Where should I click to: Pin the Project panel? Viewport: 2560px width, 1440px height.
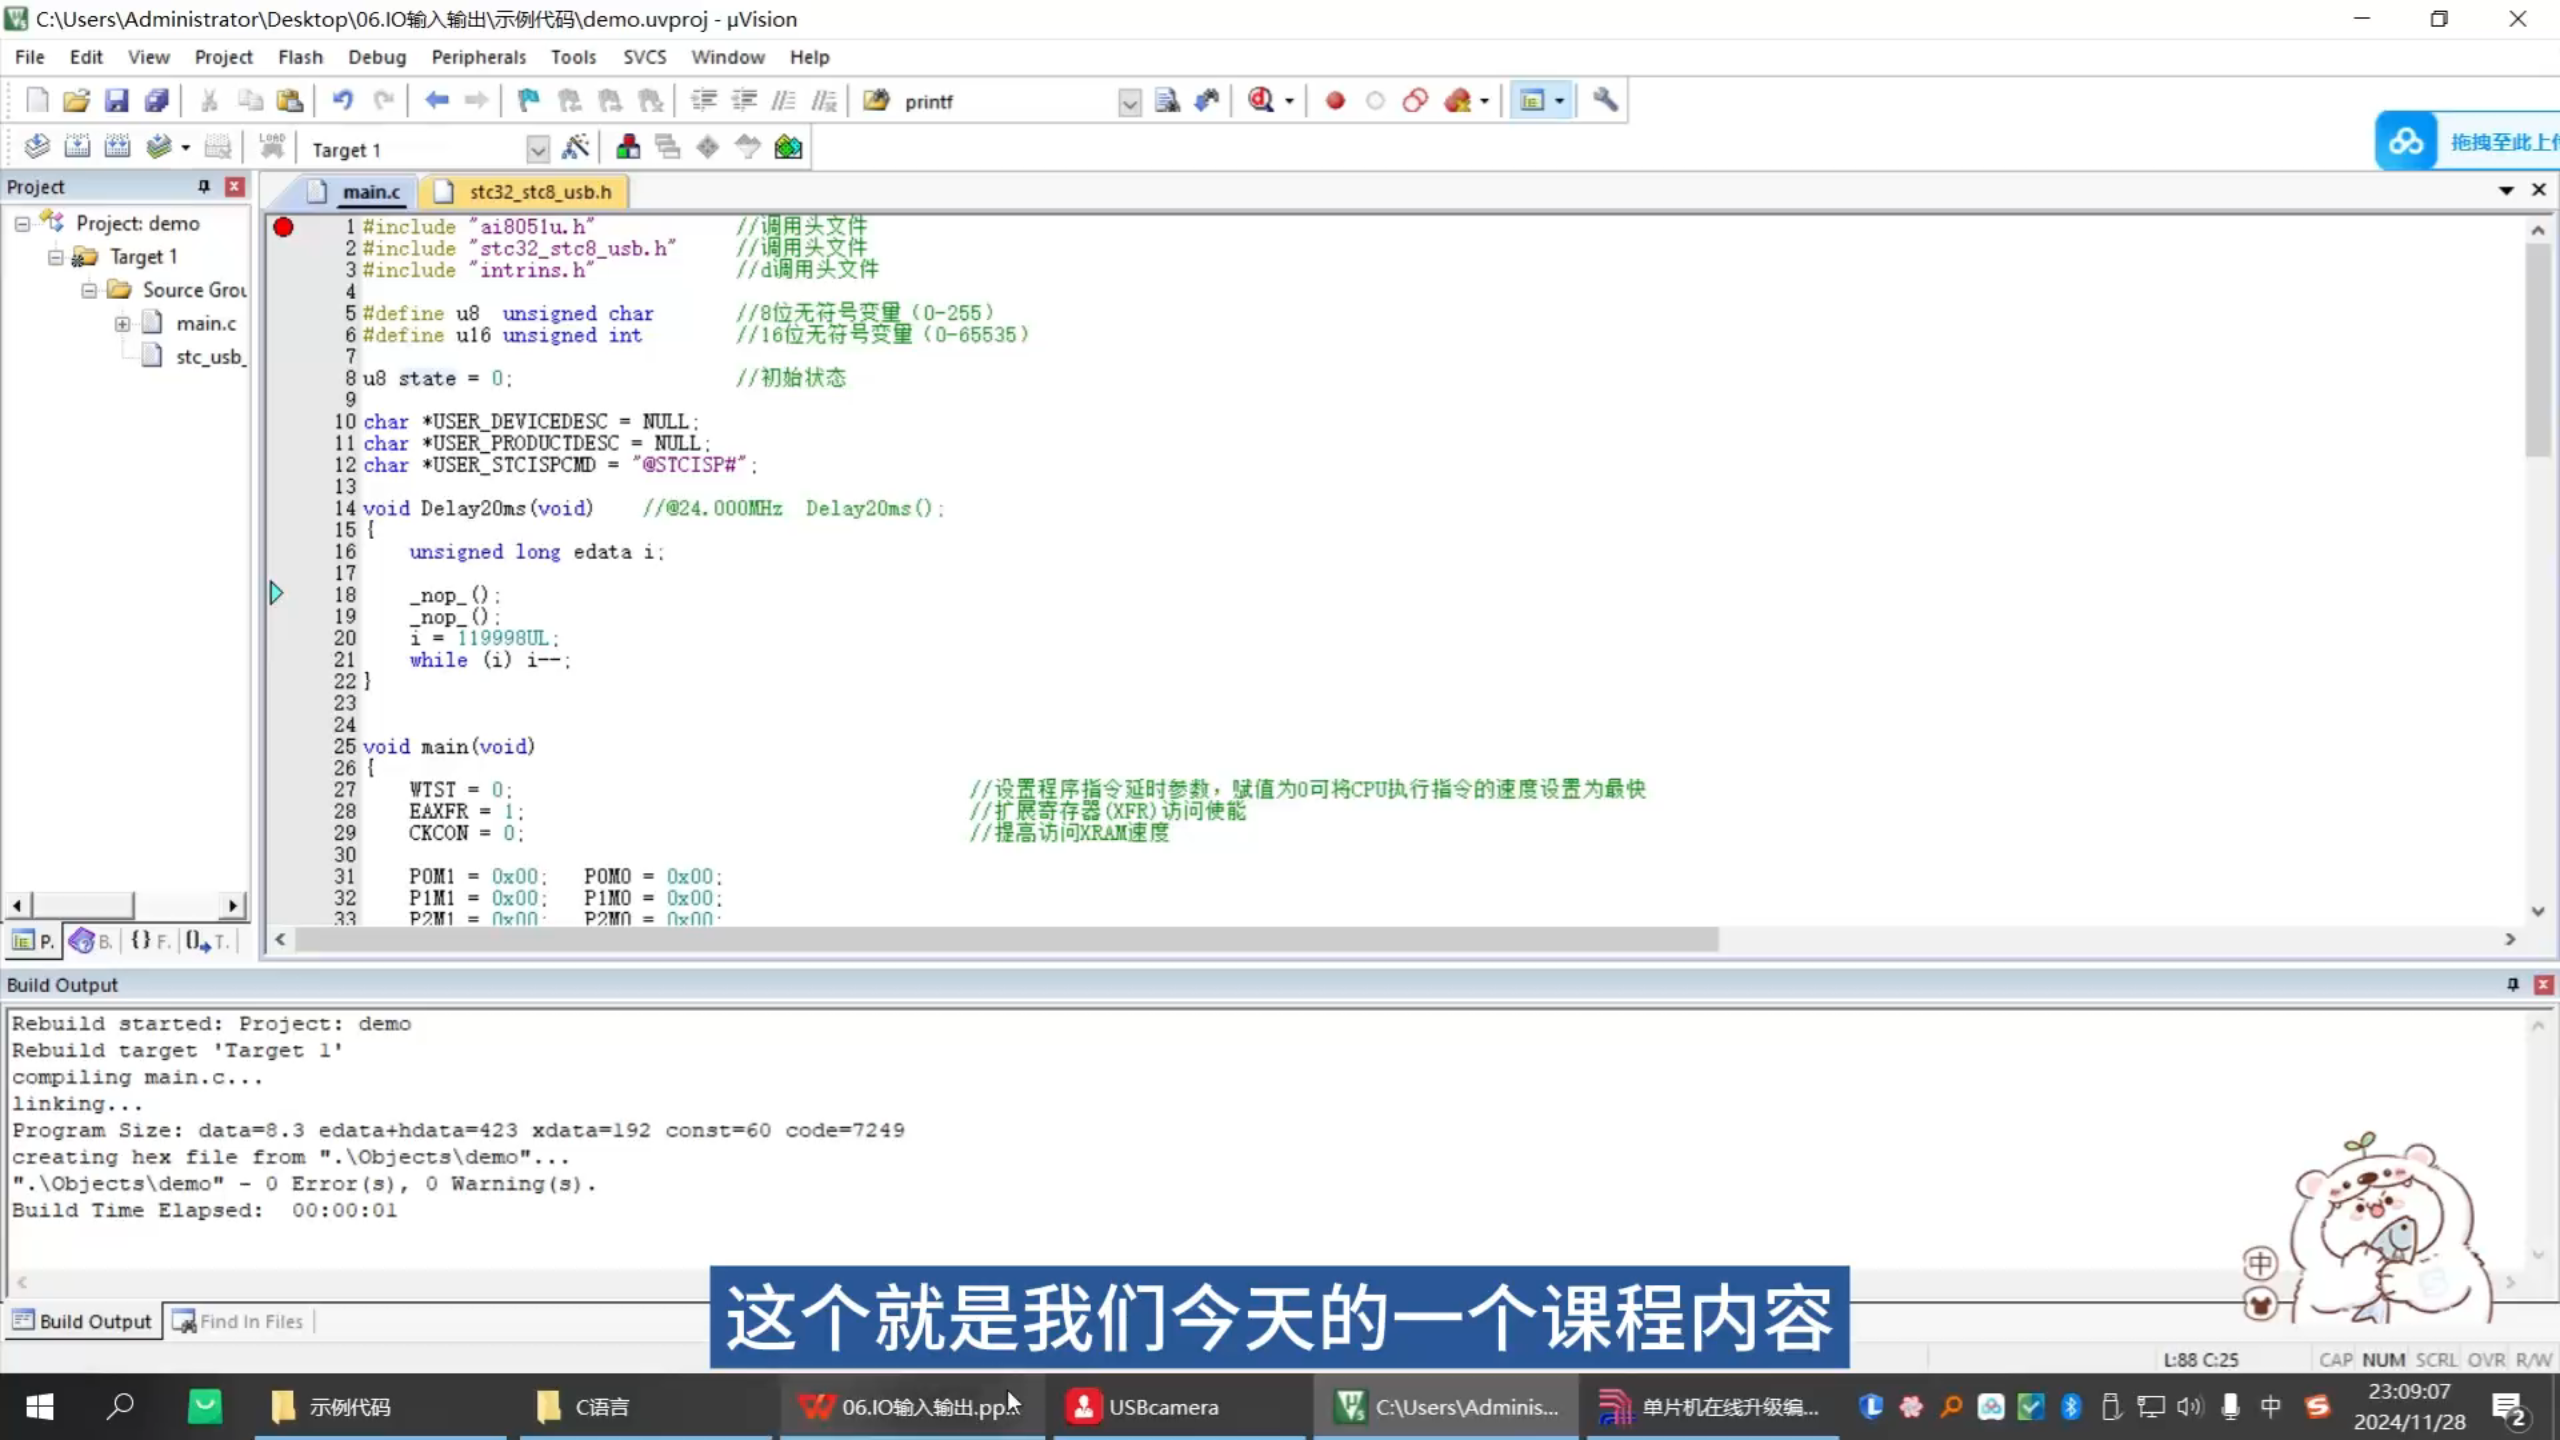pos(204,186)
